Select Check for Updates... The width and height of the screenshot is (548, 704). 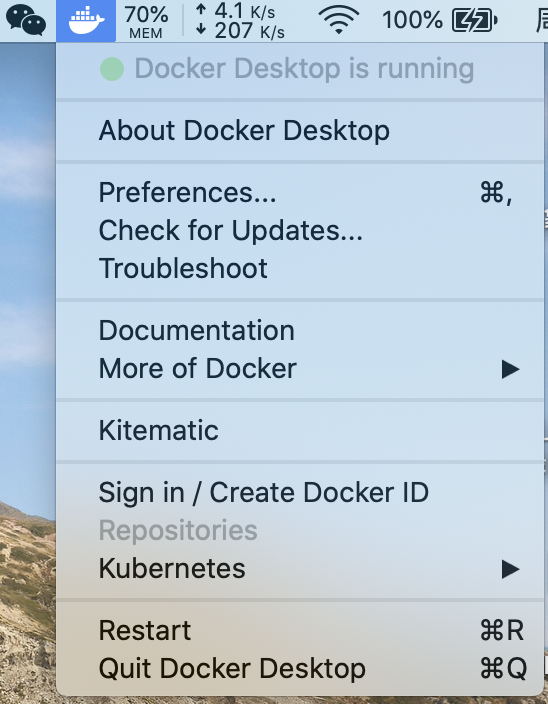tap(300, 230)
